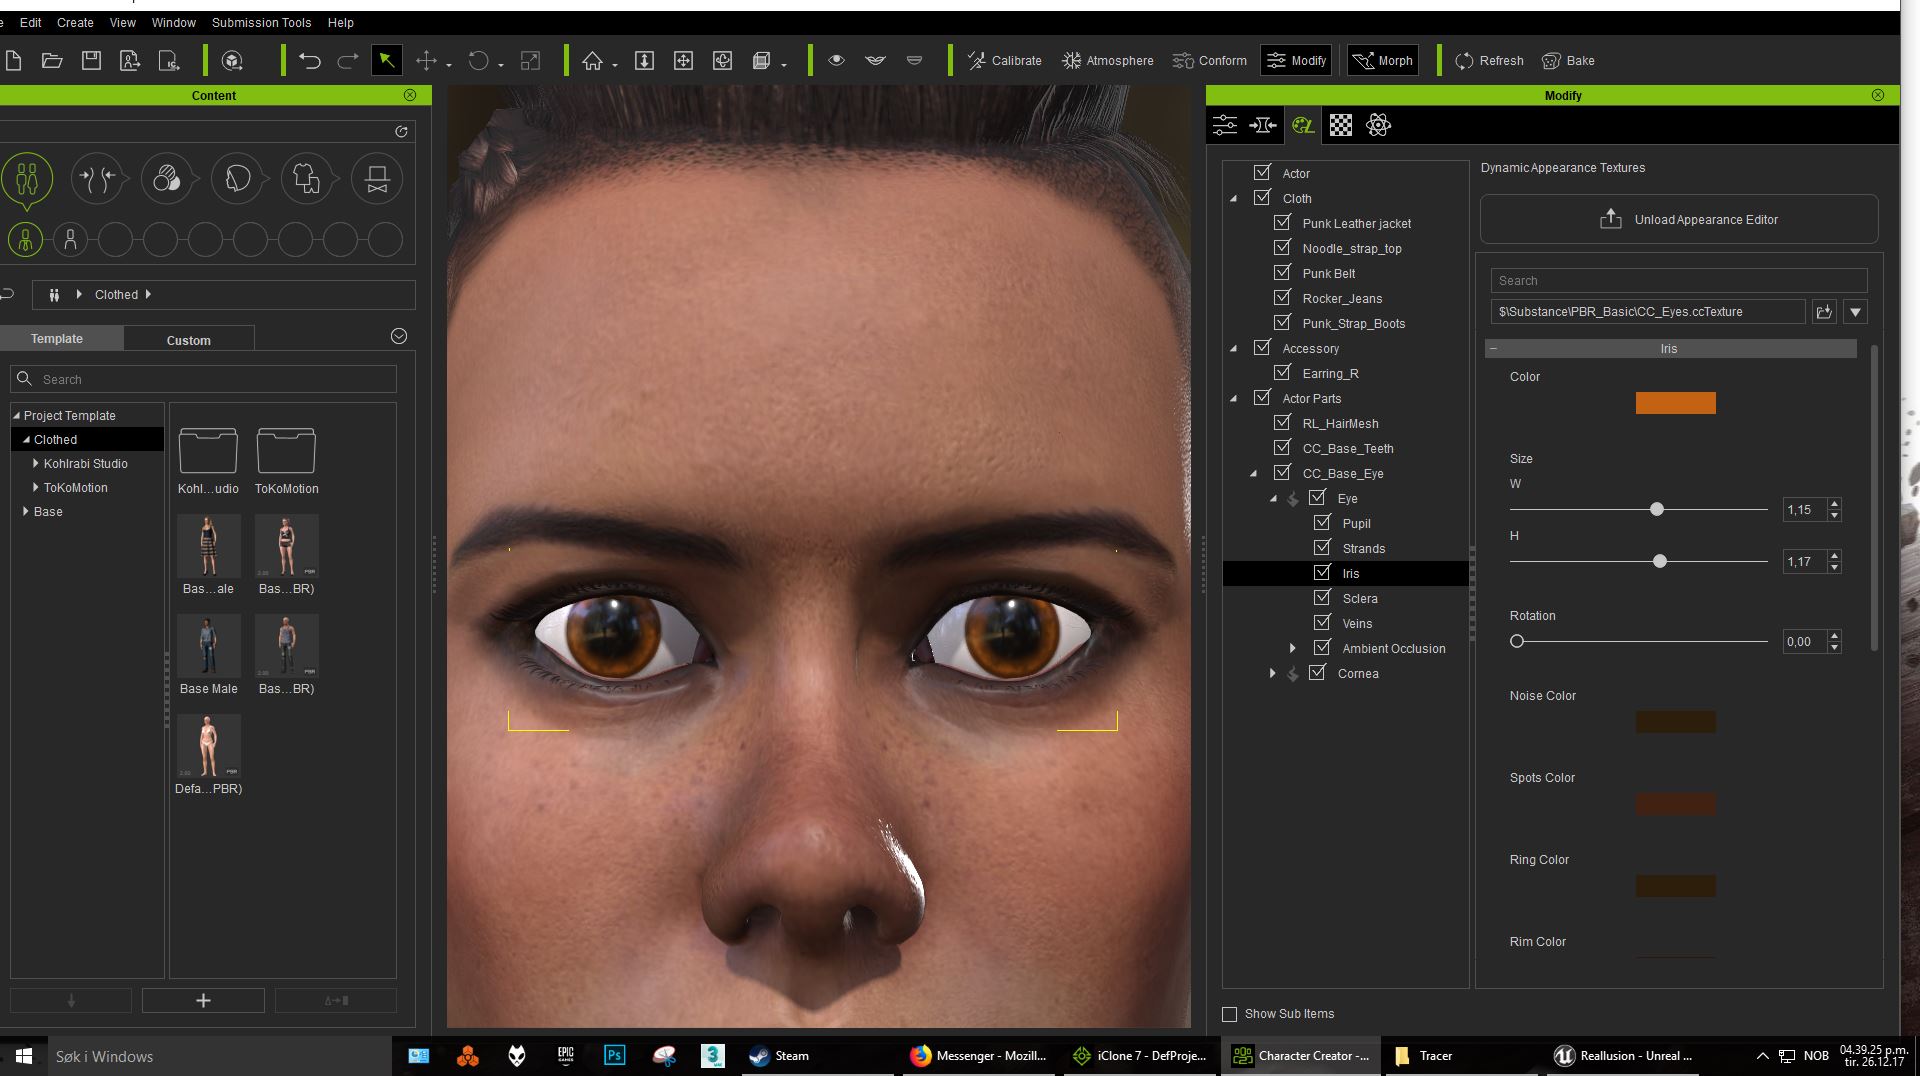
Task: Collapse the Accessory tree group
Action: 1234,349
